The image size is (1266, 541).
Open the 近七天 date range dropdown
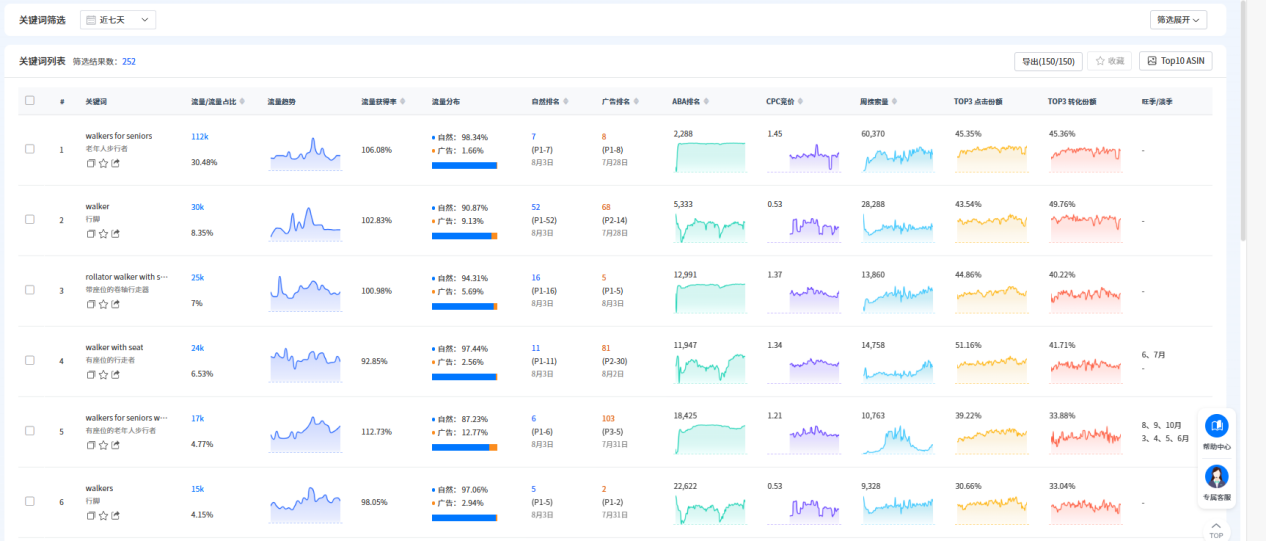point(118,20)
